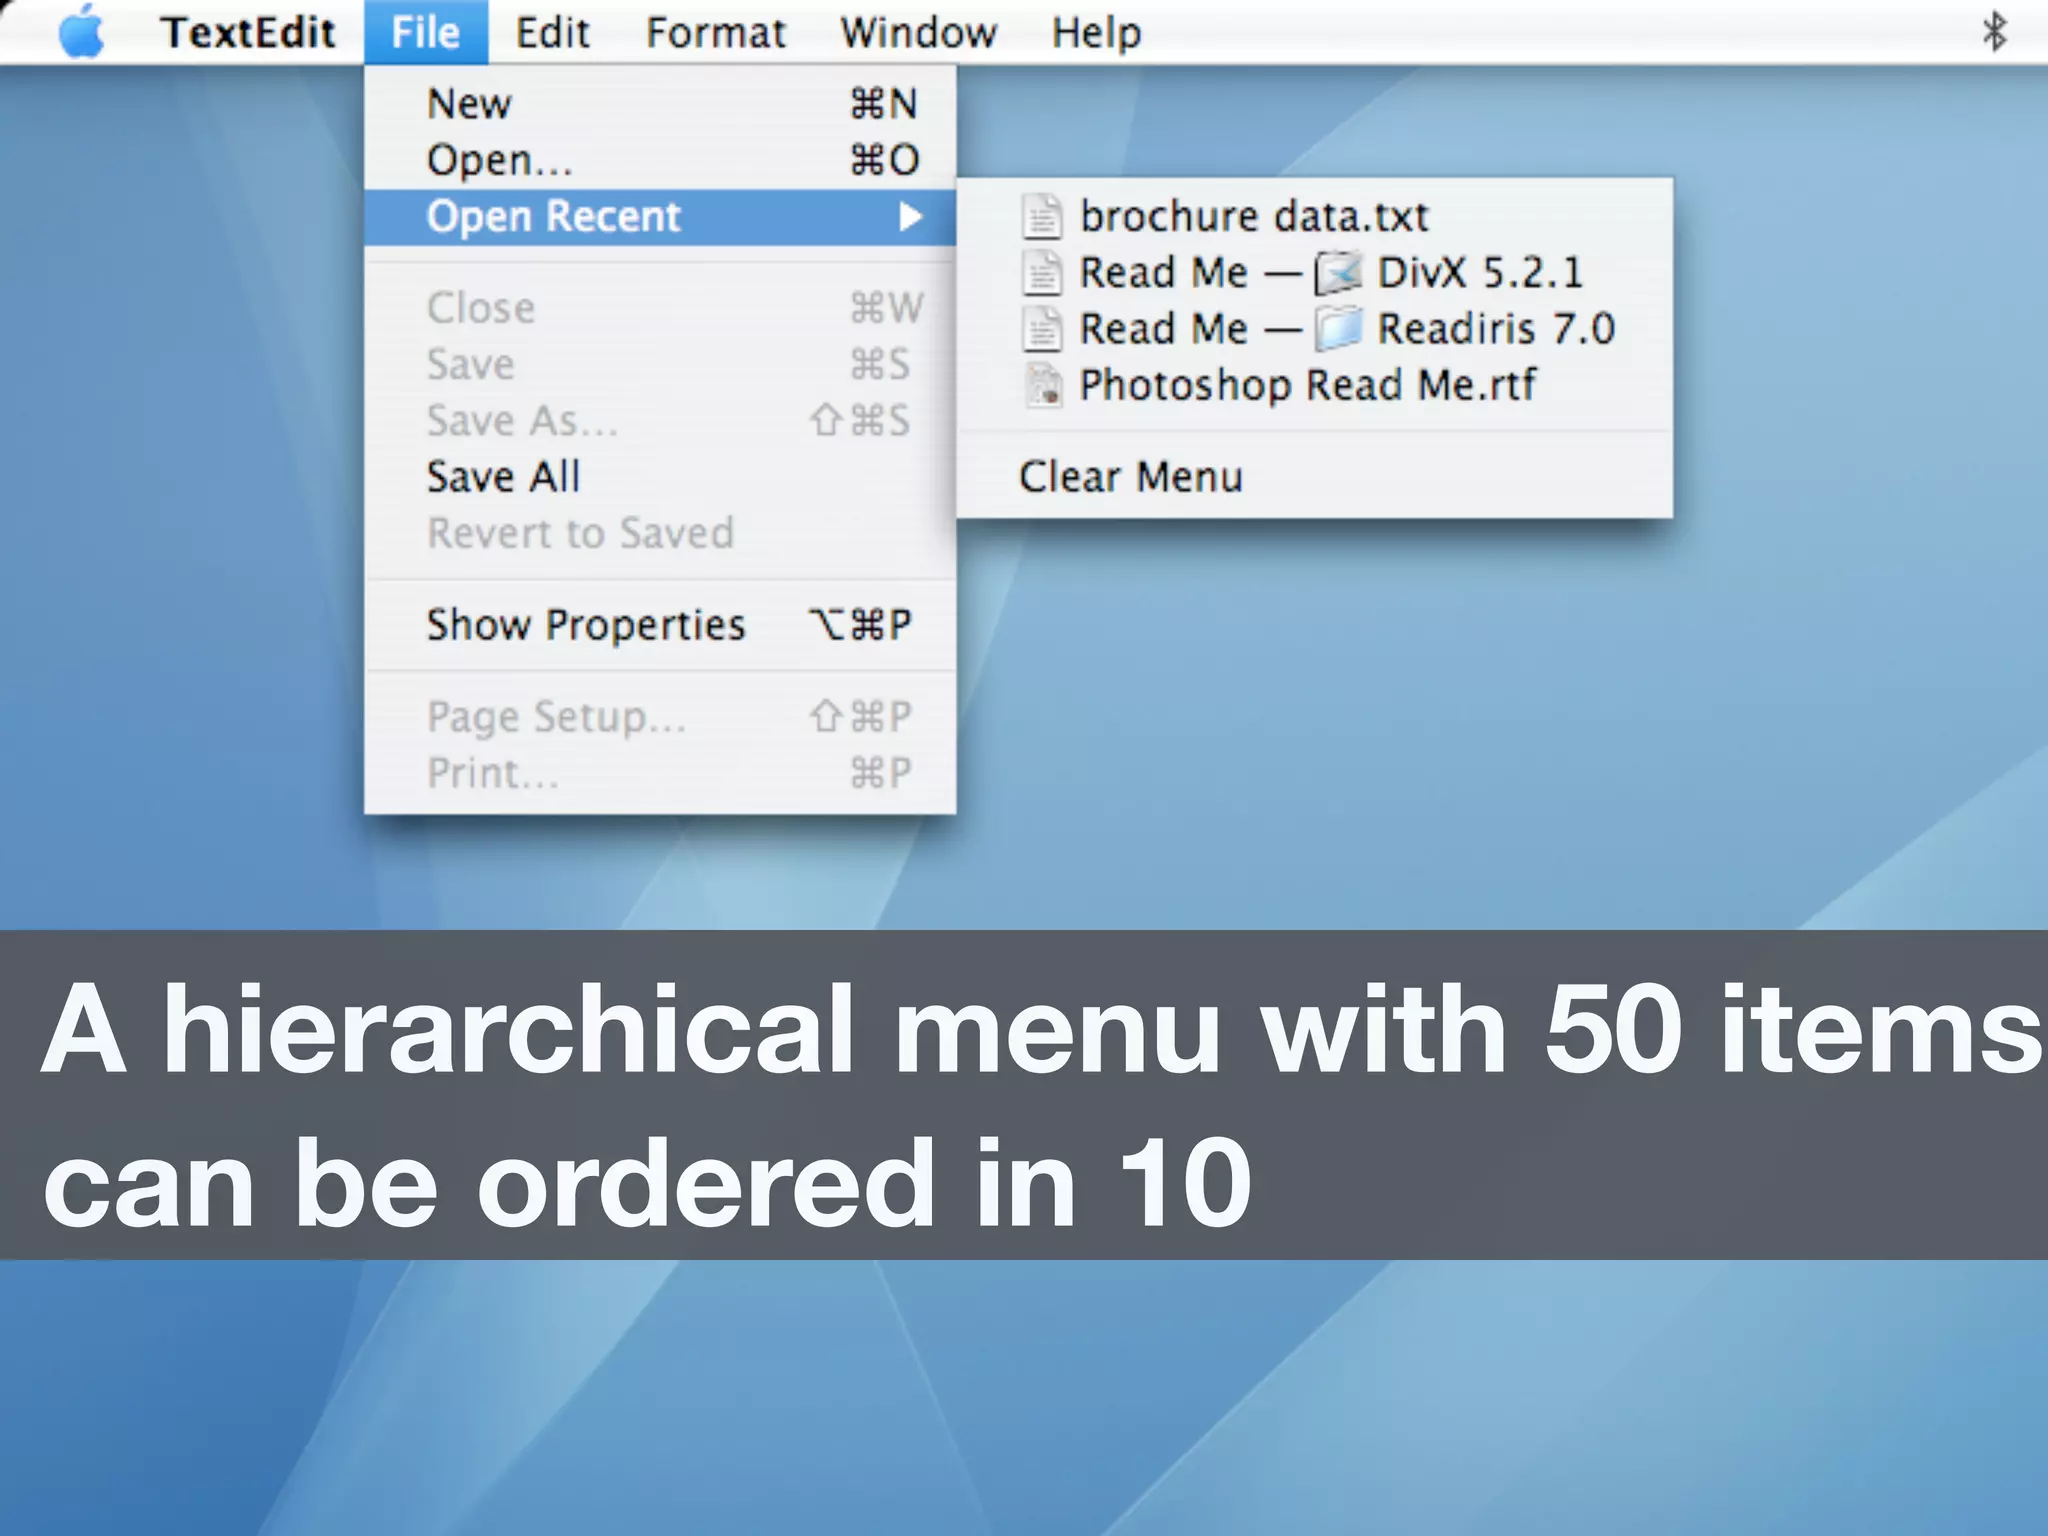This screenshot has width=2048, height=1536.
Task: Click the Readiris 7.0 folder icon
Action: point(1338,329)
